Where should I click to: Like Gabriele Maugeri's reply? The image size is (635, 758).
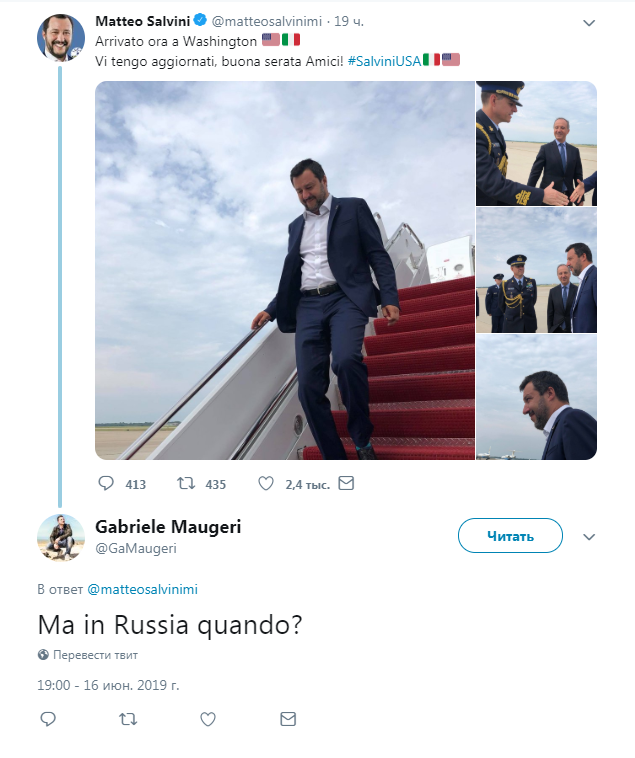click(x=208, y=719)
